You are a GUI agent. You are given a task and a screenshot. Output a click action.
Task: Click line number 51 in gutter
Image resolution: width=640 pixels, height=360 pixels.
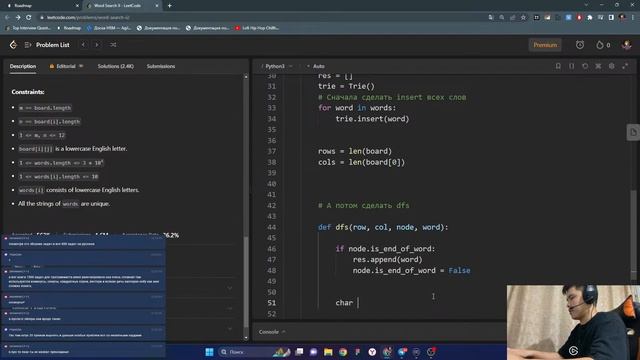(x=271, y=303)
